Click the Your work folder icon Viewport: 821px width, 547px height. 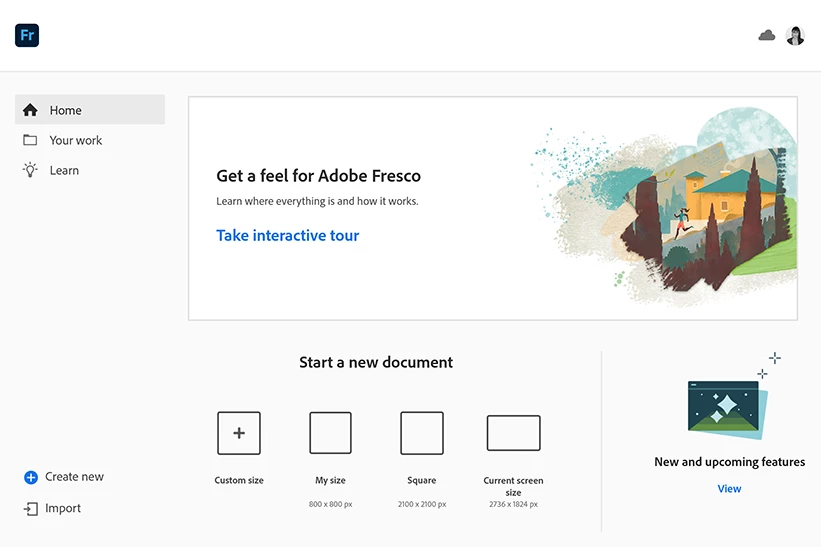[30, 140]
